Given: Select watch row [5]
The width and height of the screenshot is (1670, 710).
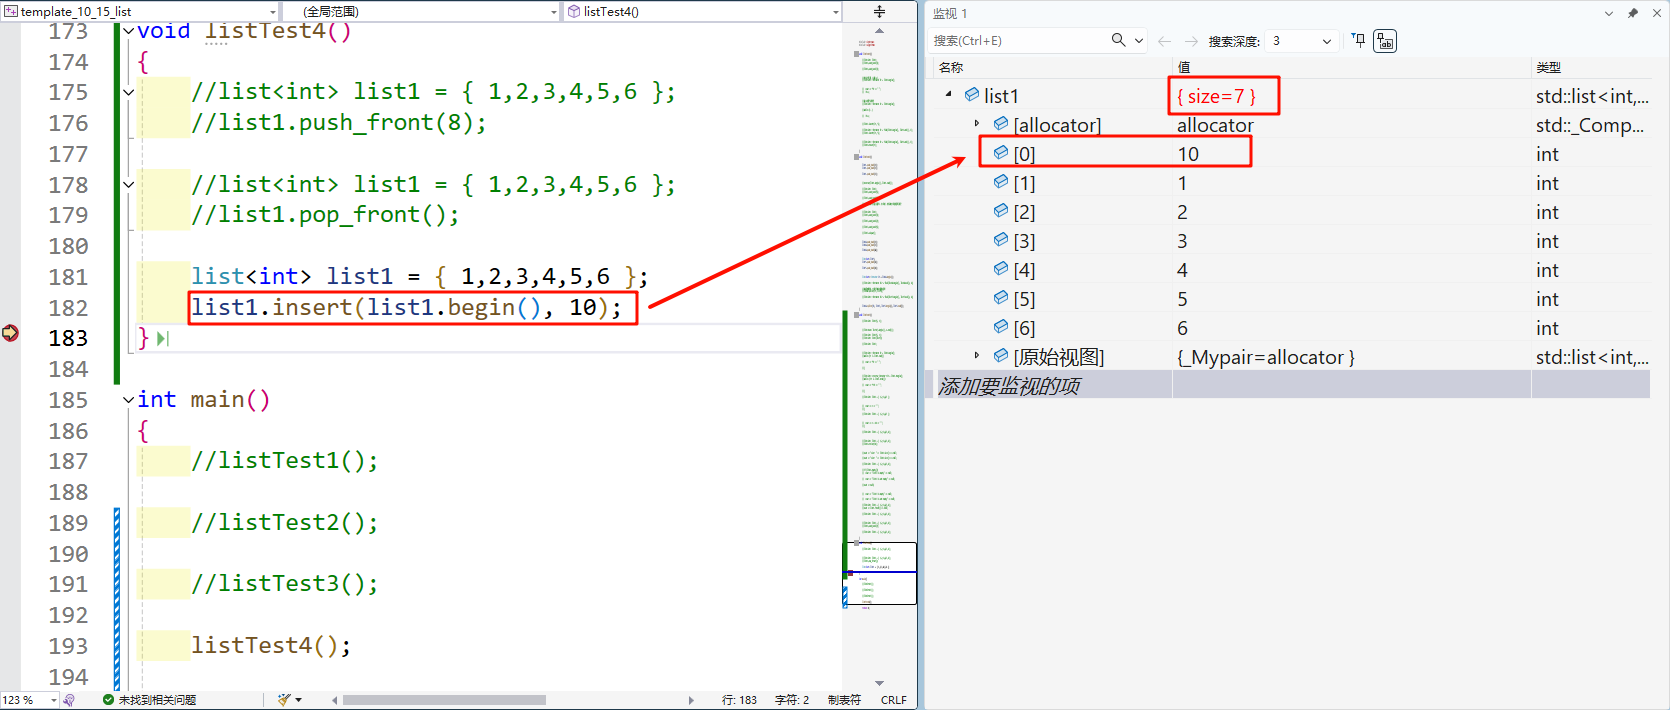Looking at the screenshot, I should click(x=1290, y=299).
